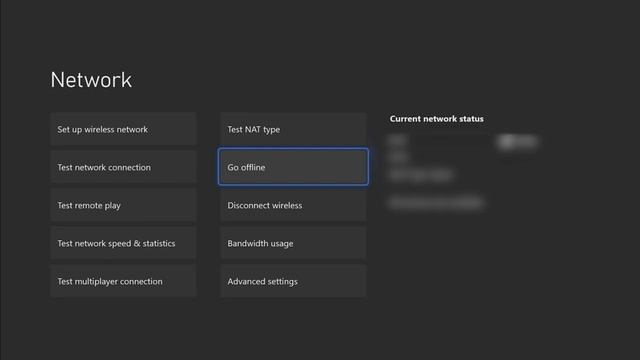
Task: Select Disconnect wireless option
Action: [x=293, y=205]
